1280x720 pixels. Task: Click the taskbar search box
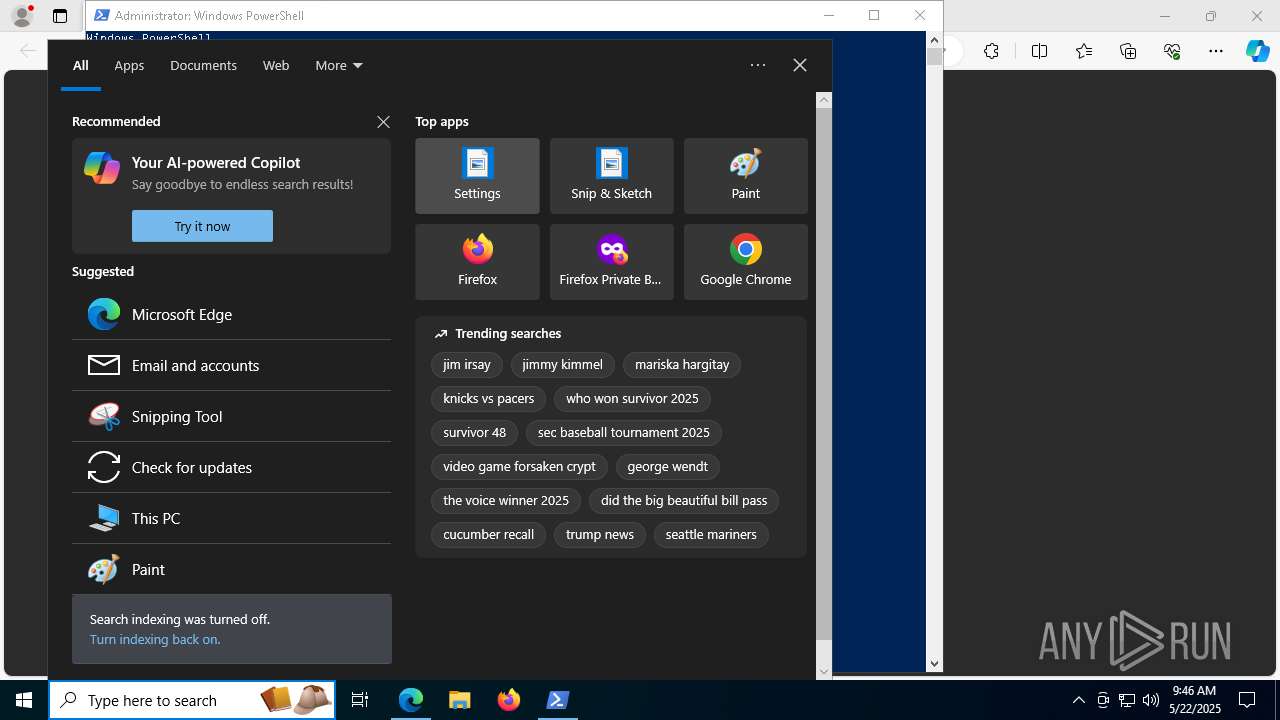tap(193, 700)
